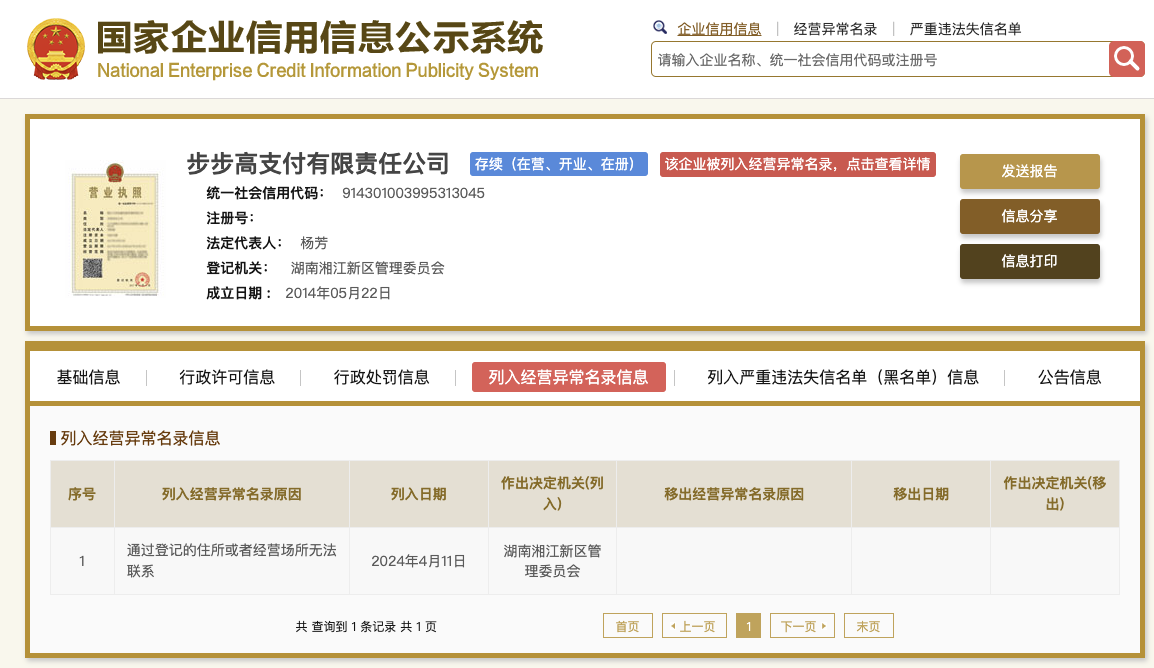Open the 公告信息 tab
Viewport: 1154px width, 668px height.
[x=1069, y=377]
